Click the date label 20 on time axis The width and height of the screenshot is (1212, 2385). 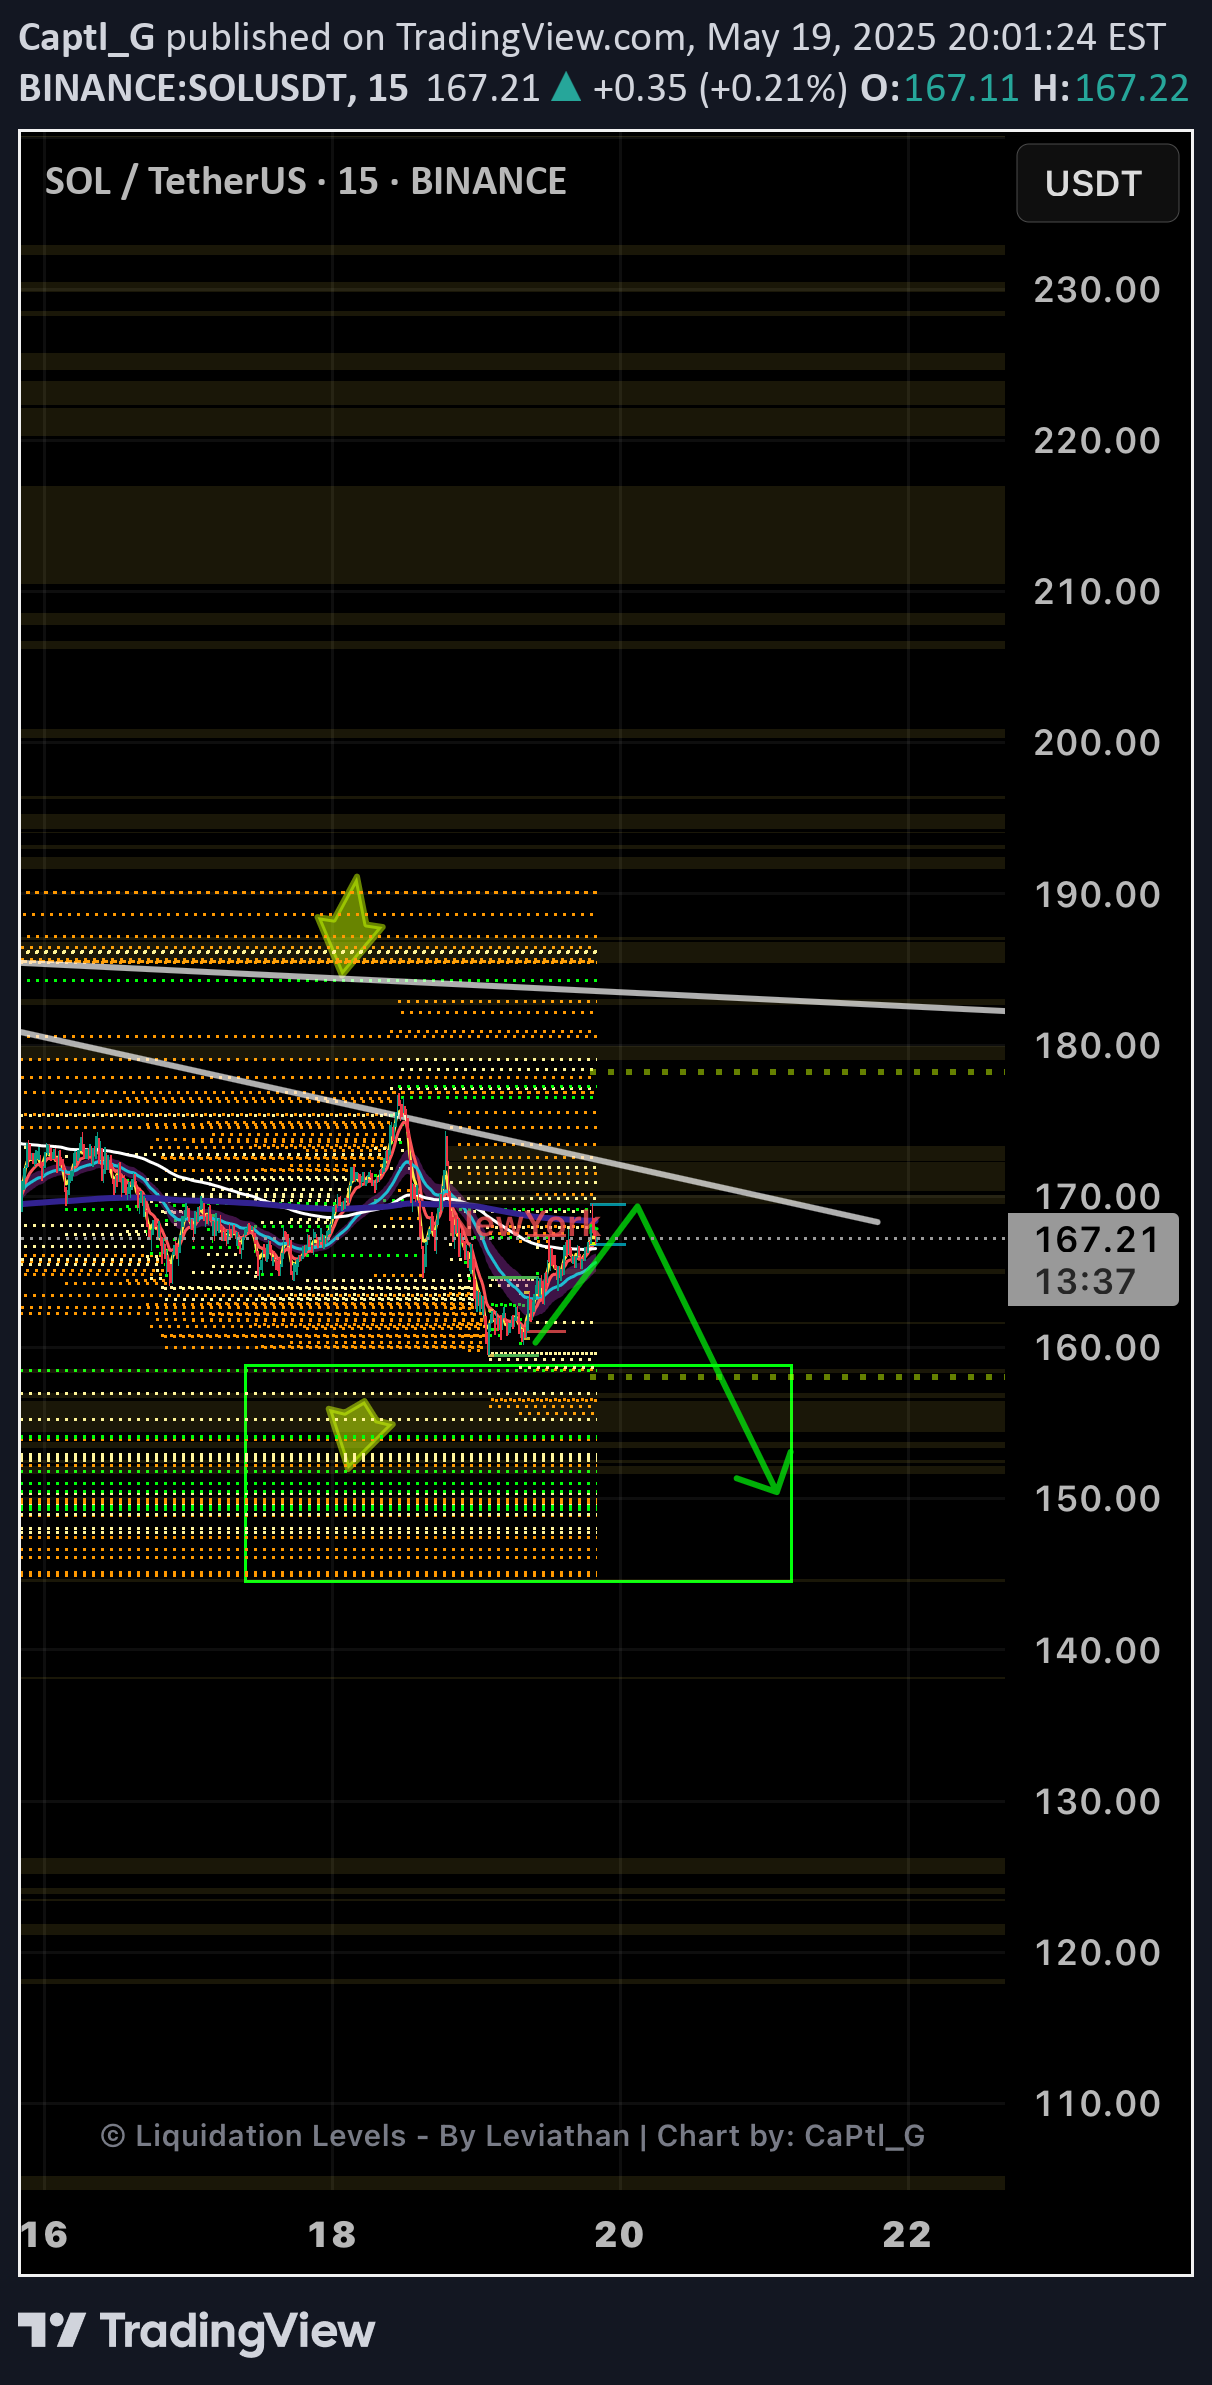tap(619, 2235)
